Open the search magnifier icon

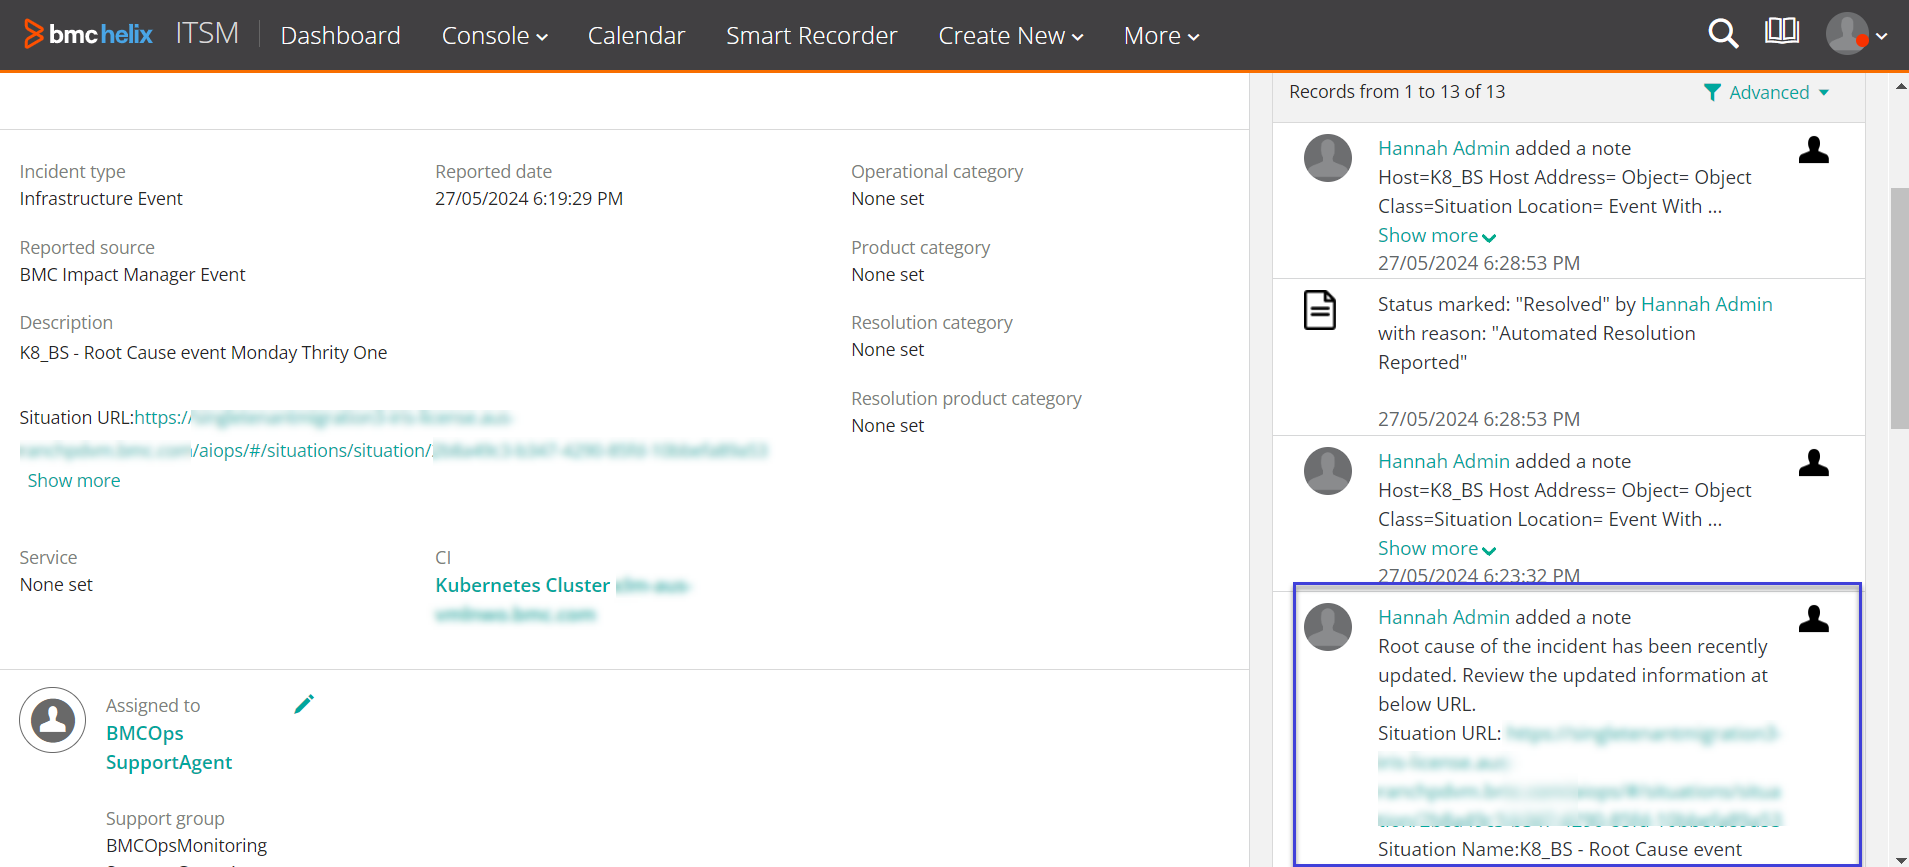1723,34
